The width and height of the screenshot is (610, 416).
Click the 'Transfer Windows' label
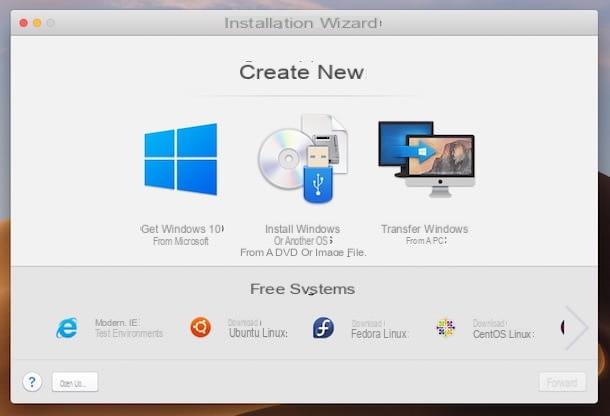point(425,229)
